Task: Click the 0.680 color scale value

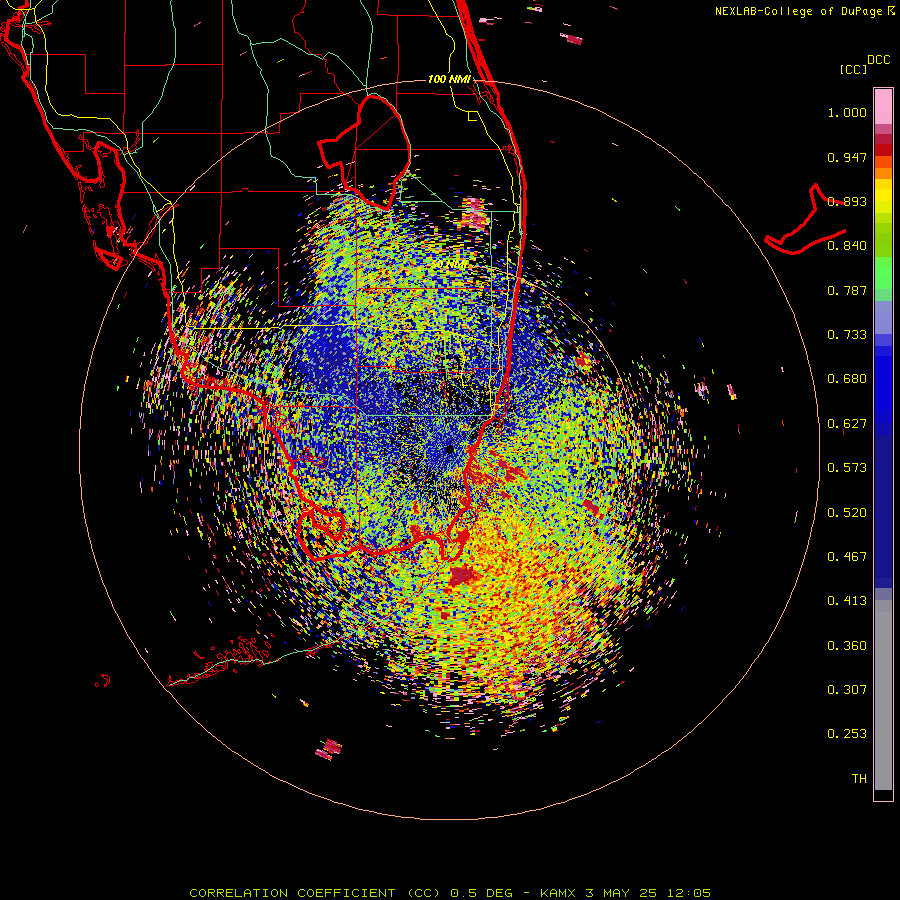Action: (847, 379)
